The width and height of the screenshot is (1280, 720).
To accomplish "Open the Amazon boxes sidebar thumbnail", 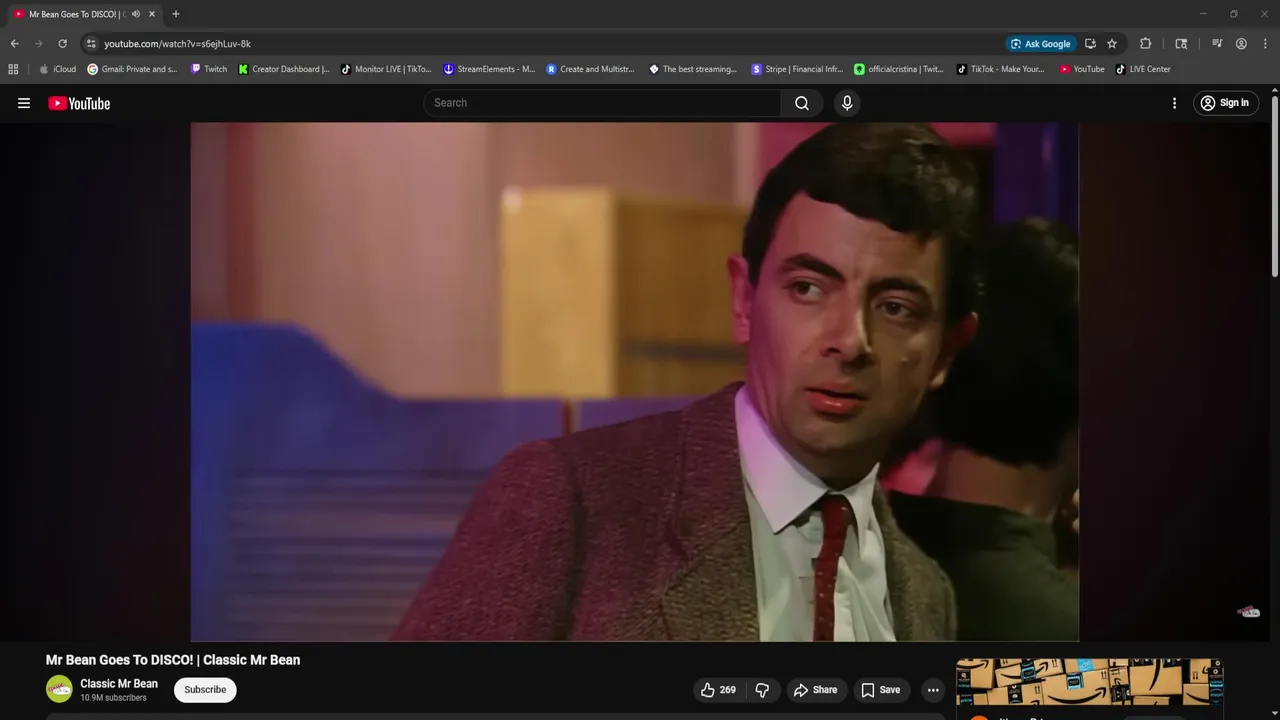I will [1089, 682].
